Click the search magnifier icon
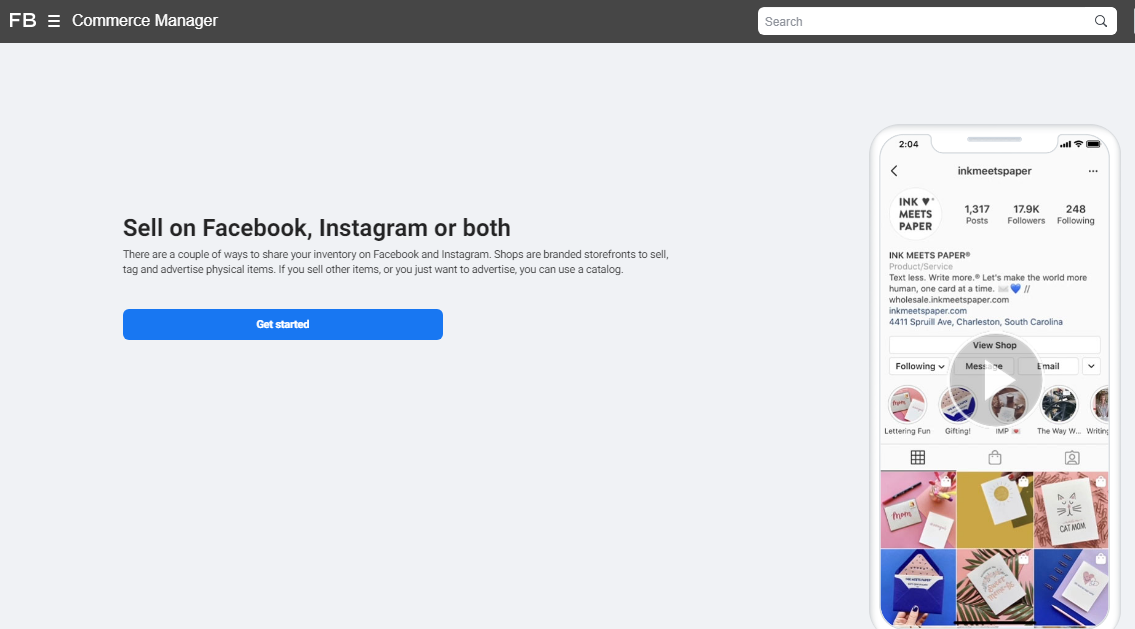This screenshot has height=629, width=1135. coord(1101,21)
